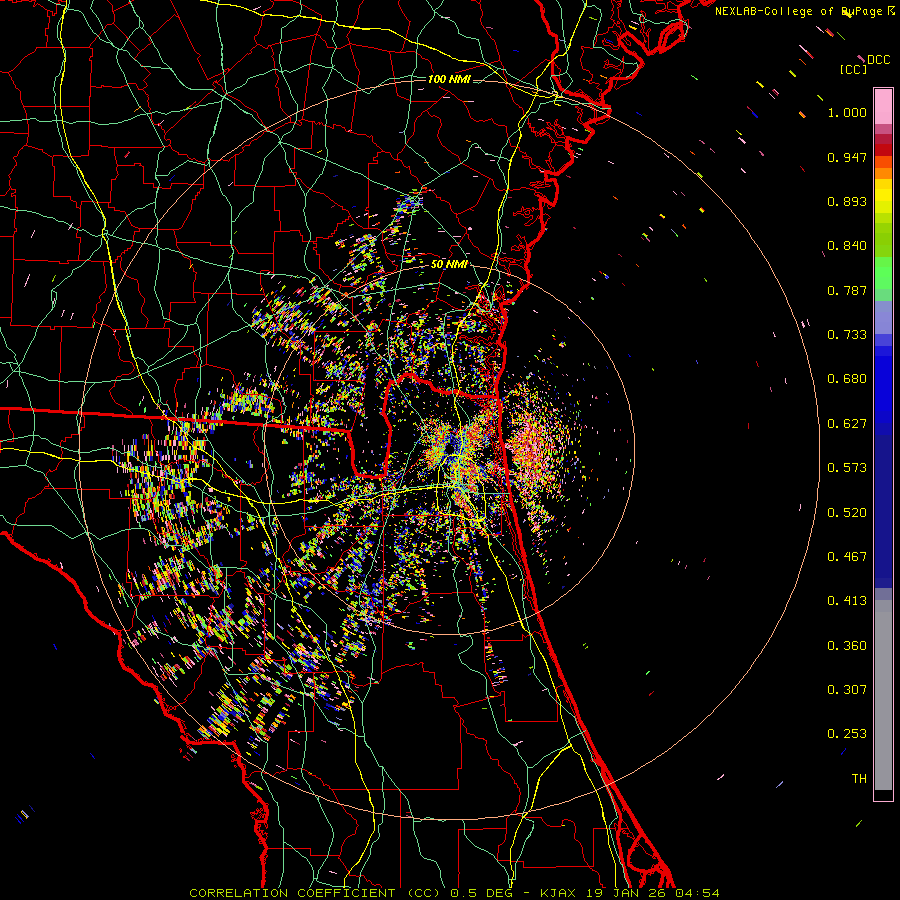
Task: Click the 0.467 scale value
Action: 847,557
